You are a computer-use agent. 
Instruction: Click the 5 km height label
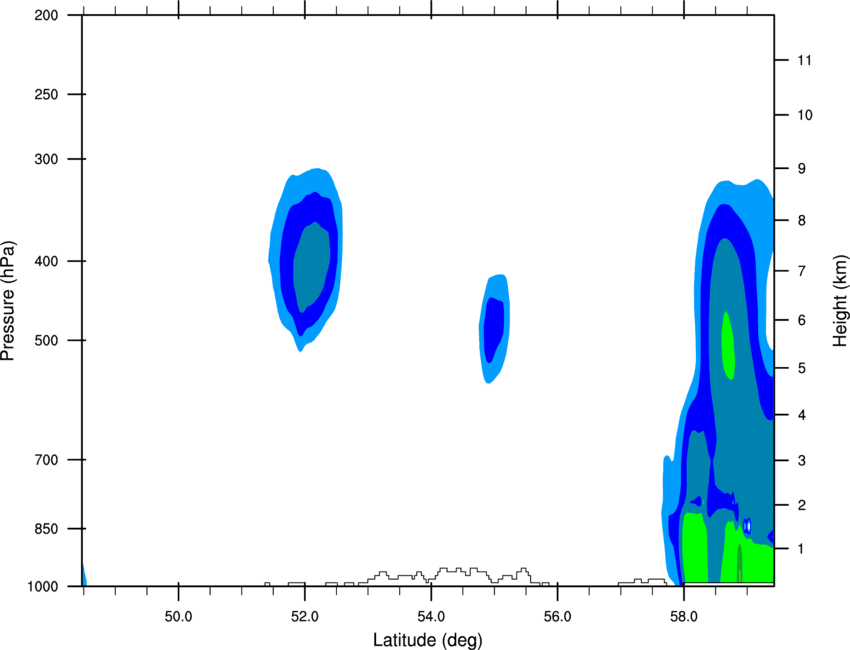(x=802, y=369)
